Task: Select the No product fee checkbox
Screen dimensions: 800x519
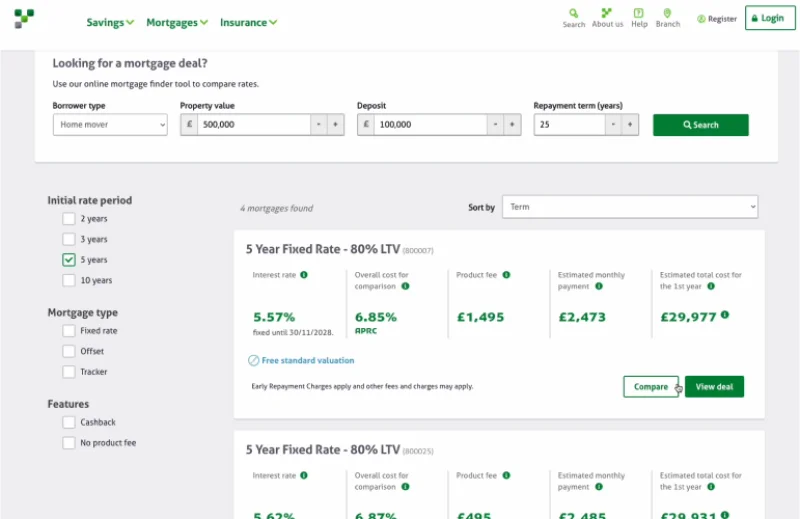Action: pos(69,442)
